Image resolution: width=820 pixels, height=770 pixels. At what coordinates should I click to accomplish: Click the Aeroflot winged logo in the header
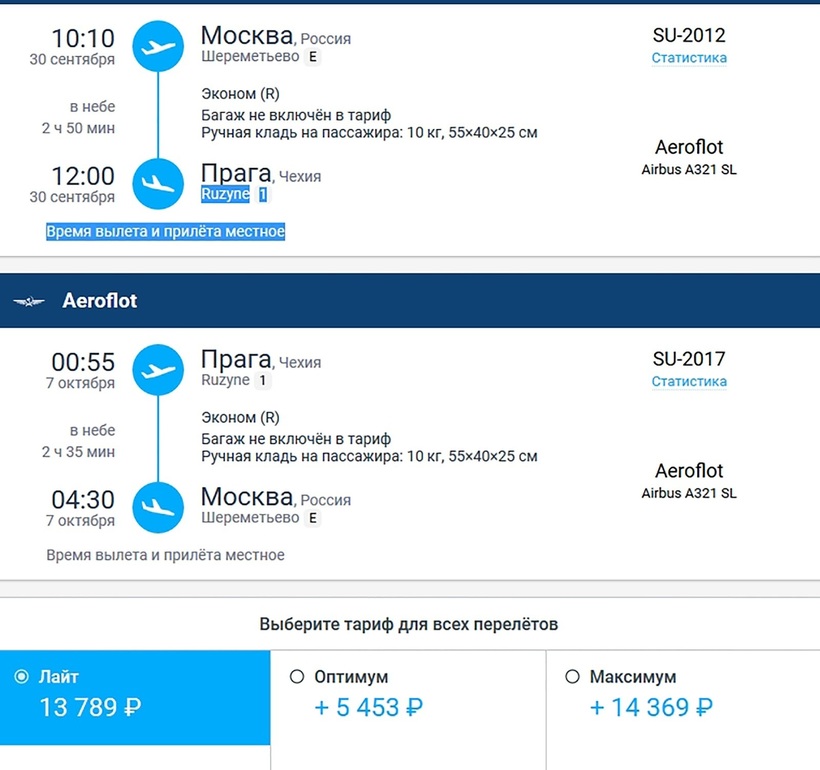coord(29,301)
